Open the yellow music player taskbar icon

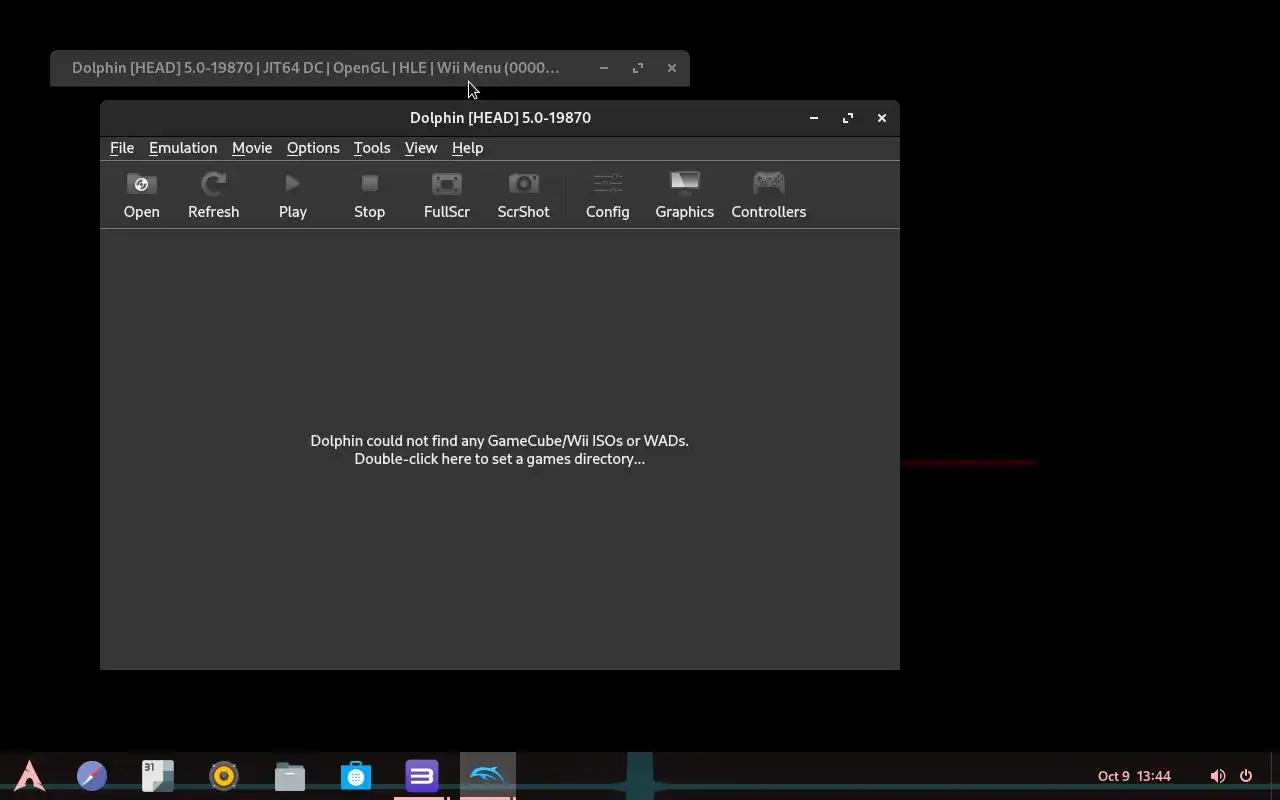click(x=224, y=776)
